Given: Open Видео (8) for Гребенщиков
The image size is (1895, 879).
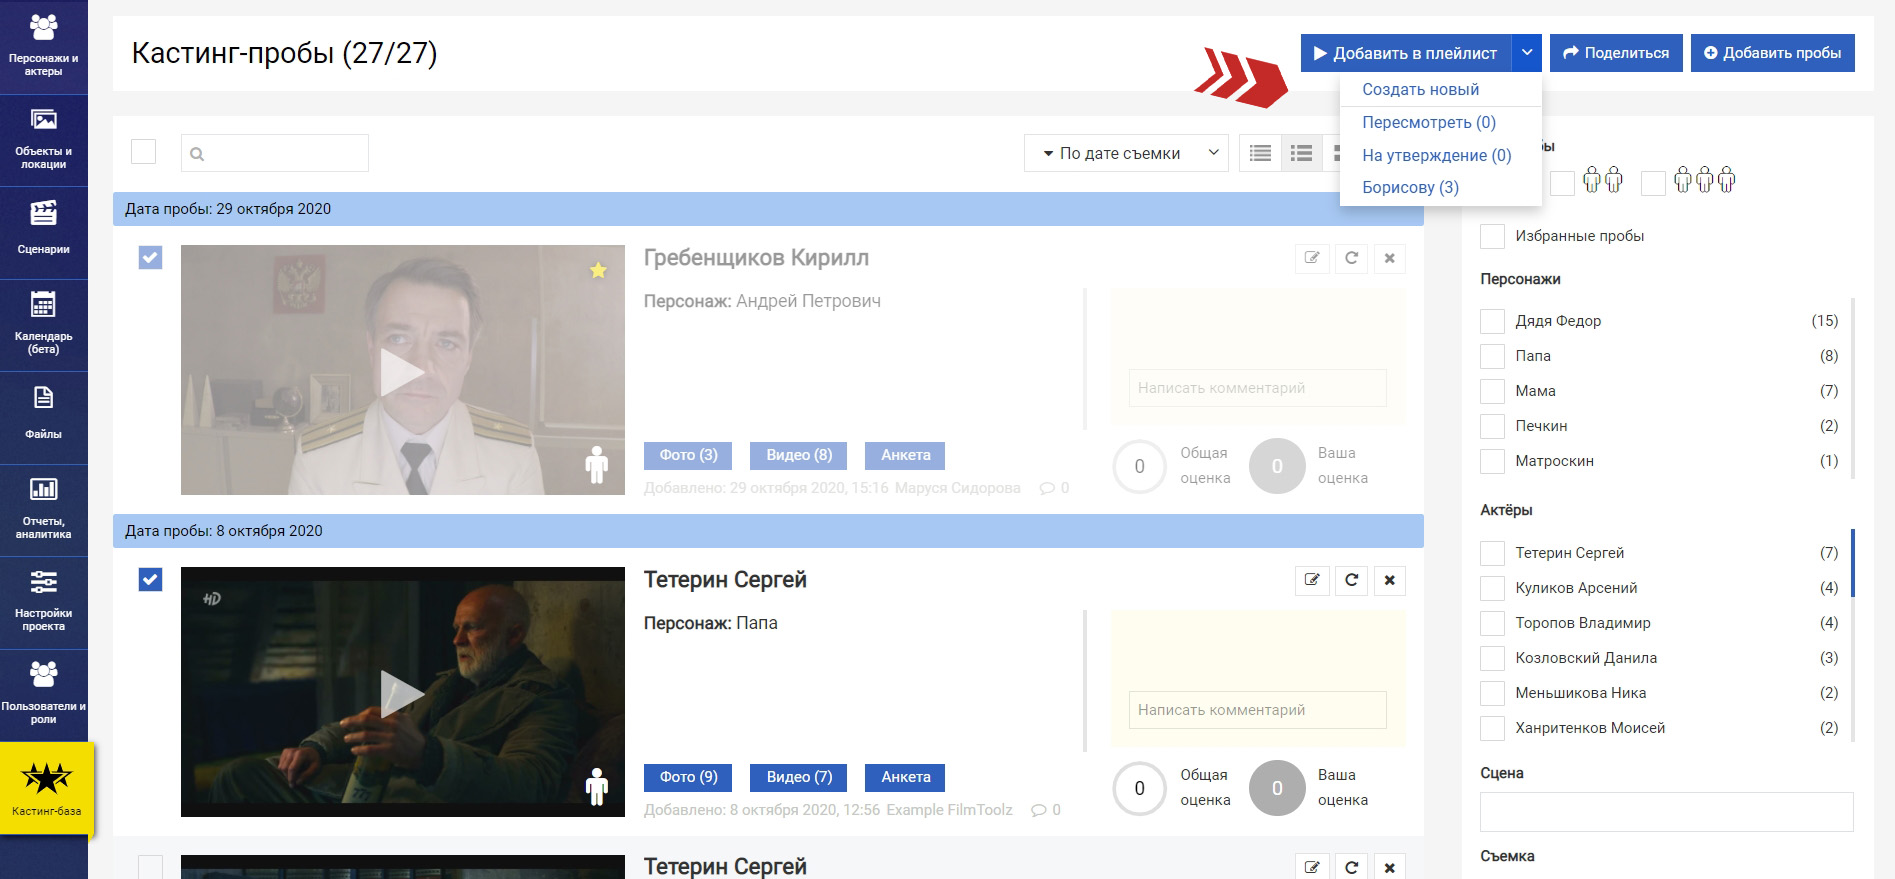Looking at the screenshot, I should (x=799, y=455).
